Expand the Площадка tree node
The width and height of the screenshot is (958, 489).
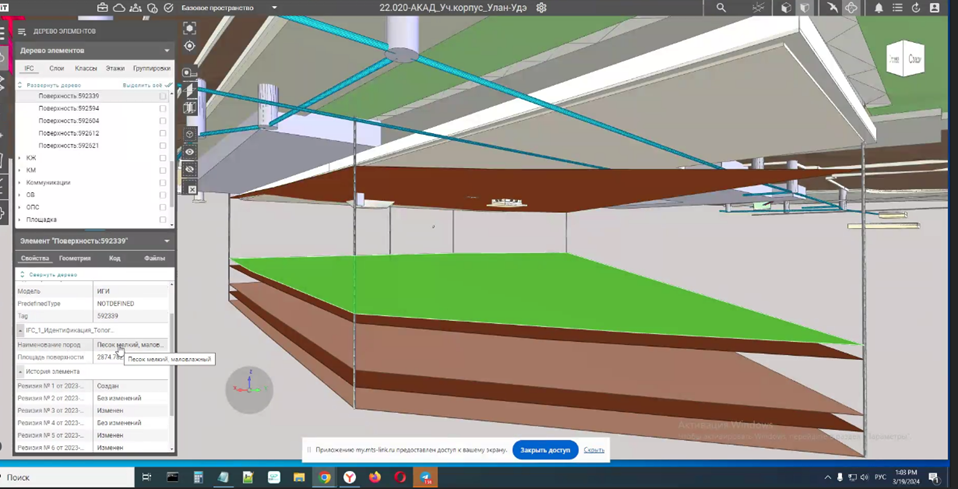click(20, 219)
